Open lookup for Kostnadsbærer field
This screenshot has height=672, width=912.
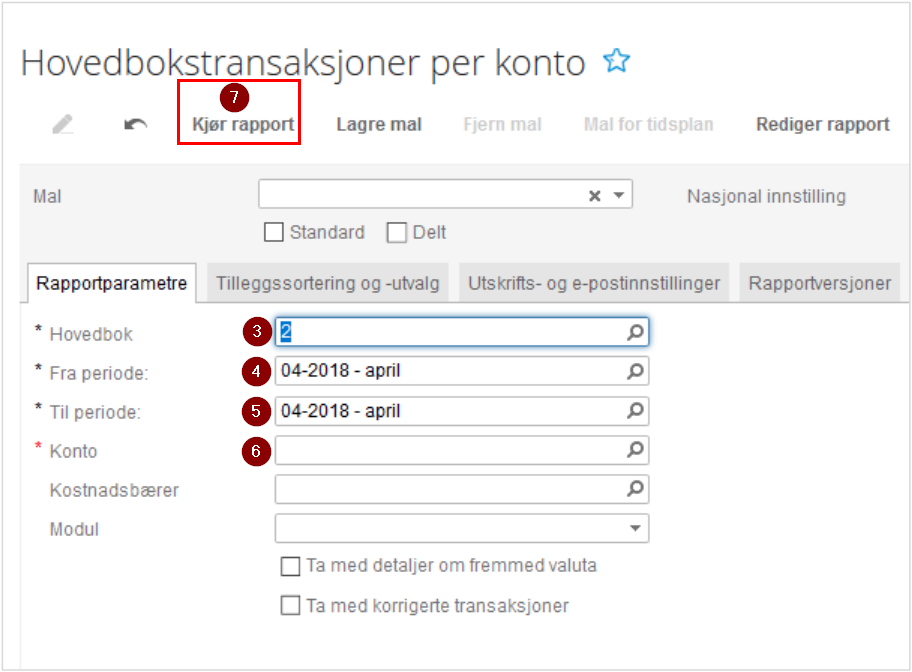click(x=635, y=489)
